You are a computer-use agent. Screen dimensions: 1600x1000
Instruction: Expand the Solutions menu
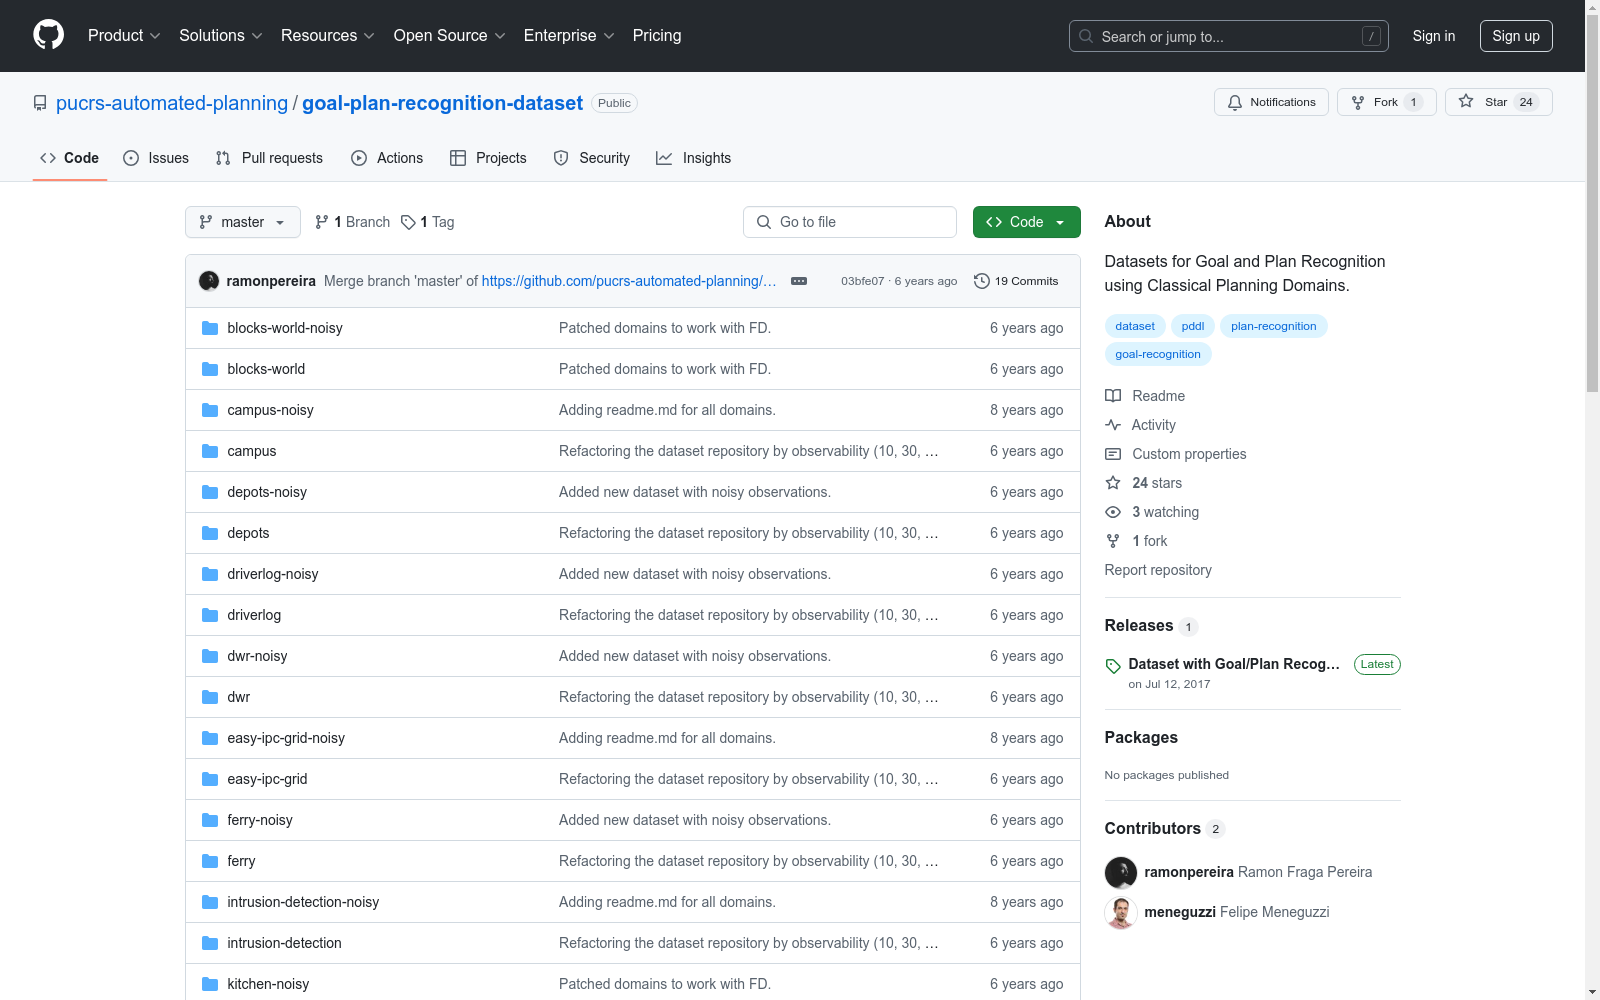point(221,36)
